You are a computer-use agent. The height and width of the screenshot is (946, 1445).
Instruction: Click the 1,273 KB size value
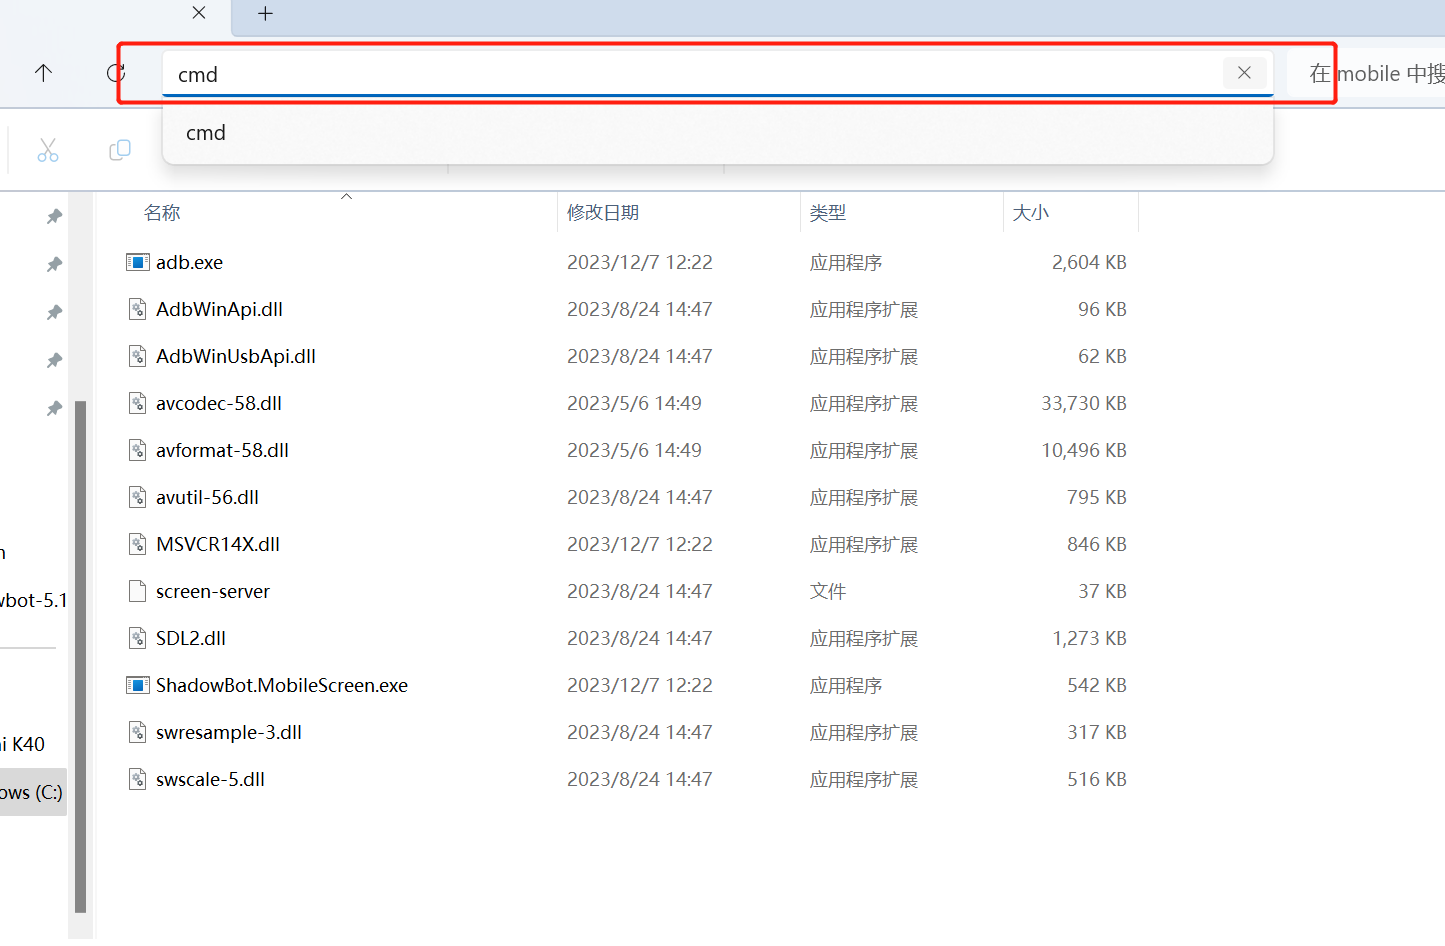[x=1089, y=639]
